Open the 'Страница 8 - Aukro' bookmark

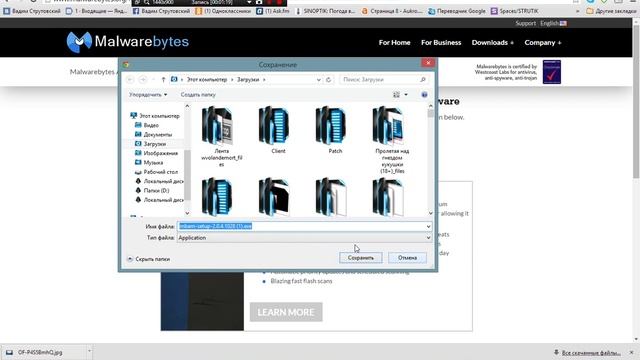click(x=392, y=11)
